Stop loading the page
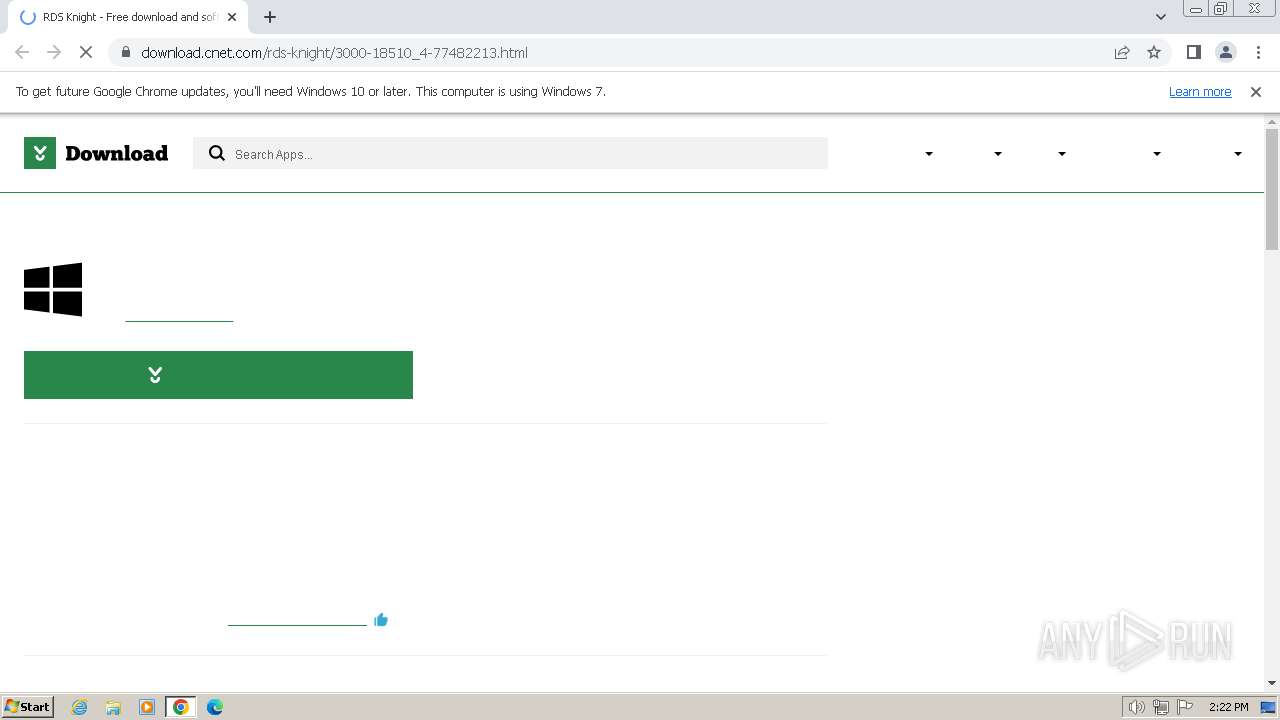This screenshot has width=1280, height=720. 86,52
